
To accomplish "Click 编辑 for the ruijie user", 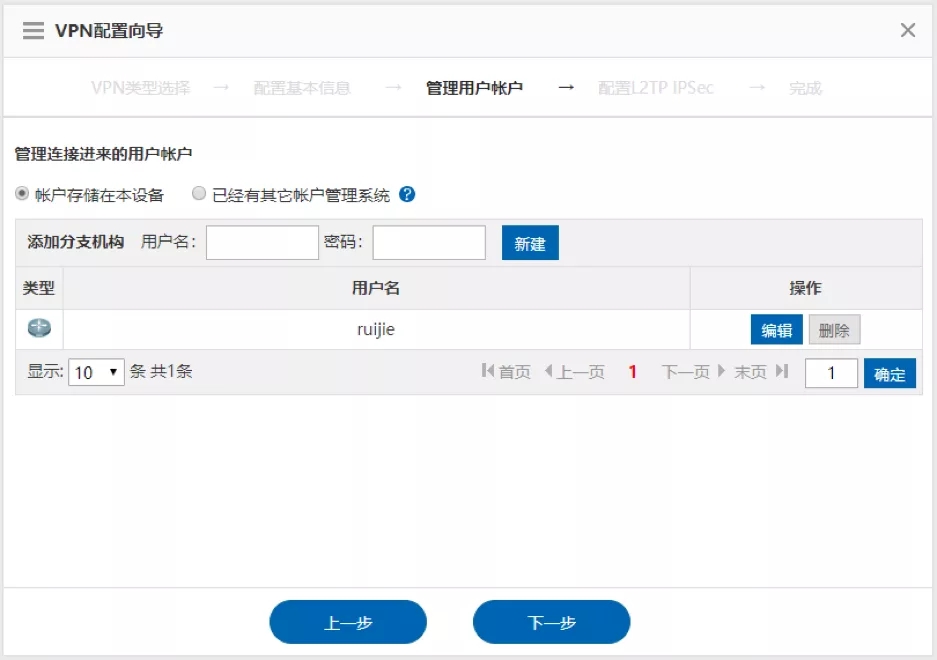I will [x=777, y=330].
